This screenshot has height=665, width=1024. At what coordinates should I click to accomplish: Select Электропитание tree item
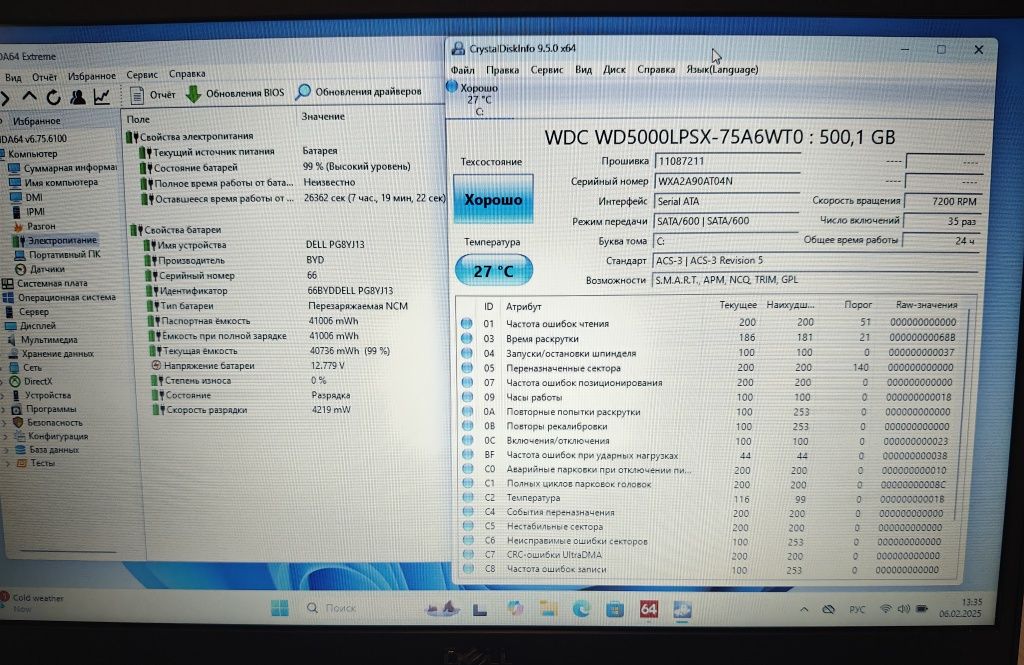55,240
